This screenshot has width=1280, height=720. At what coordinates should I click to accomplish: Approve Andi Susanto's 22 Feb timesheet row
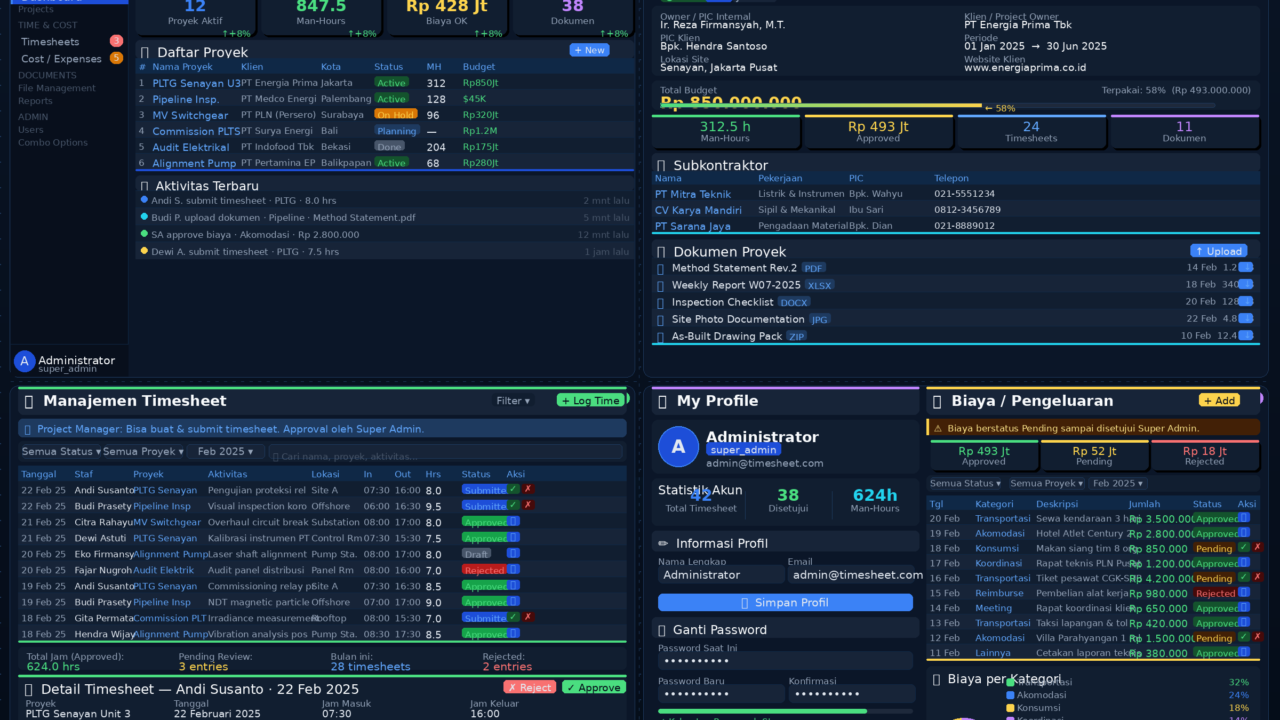tap(513, 490)
